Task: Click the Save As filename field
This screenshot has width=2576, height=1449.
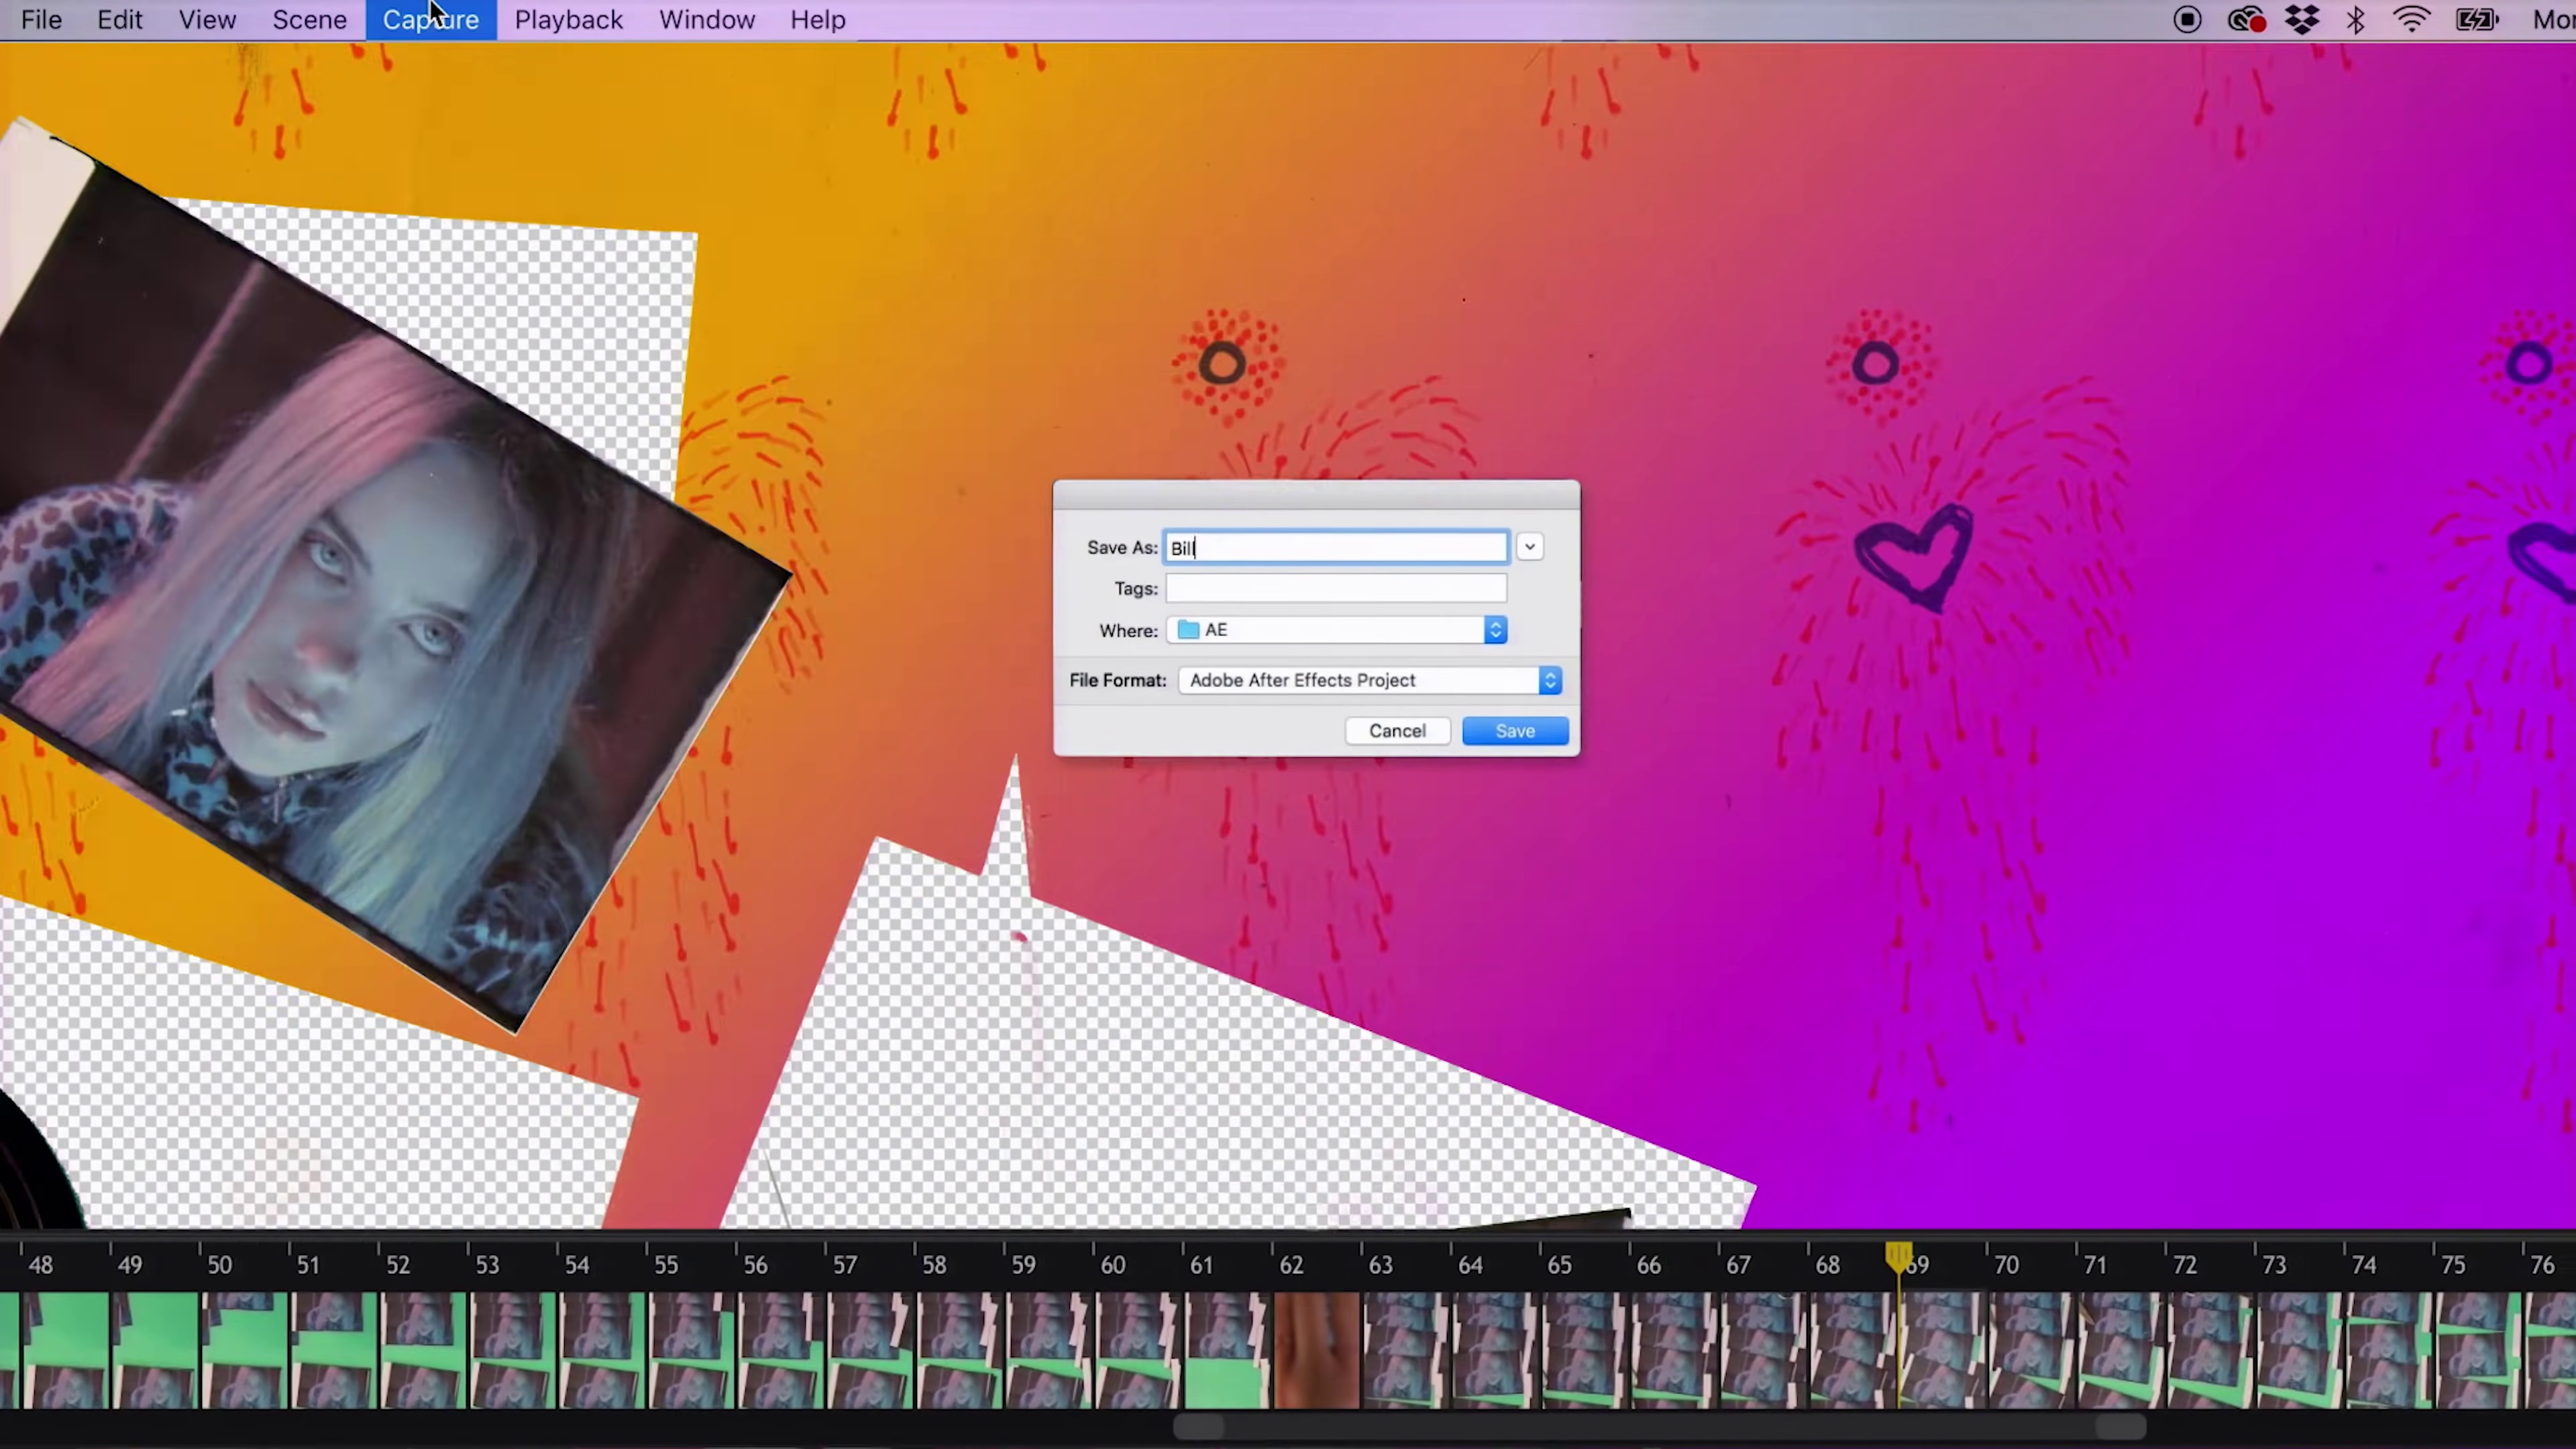Action: coord(1335,547)
